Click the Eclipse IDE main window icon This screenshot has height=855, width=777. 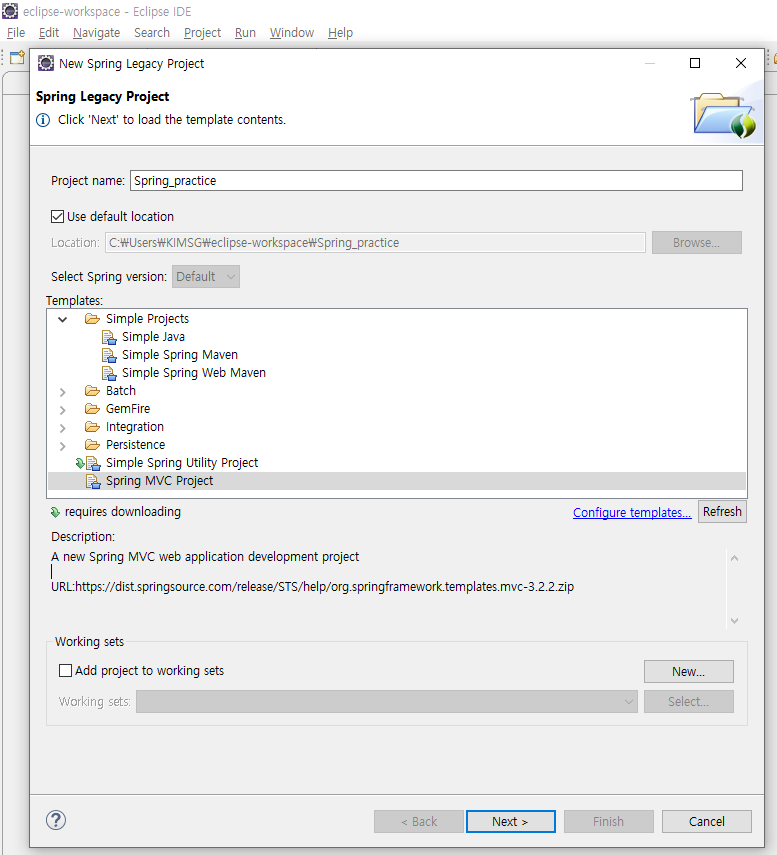point(10,11)
